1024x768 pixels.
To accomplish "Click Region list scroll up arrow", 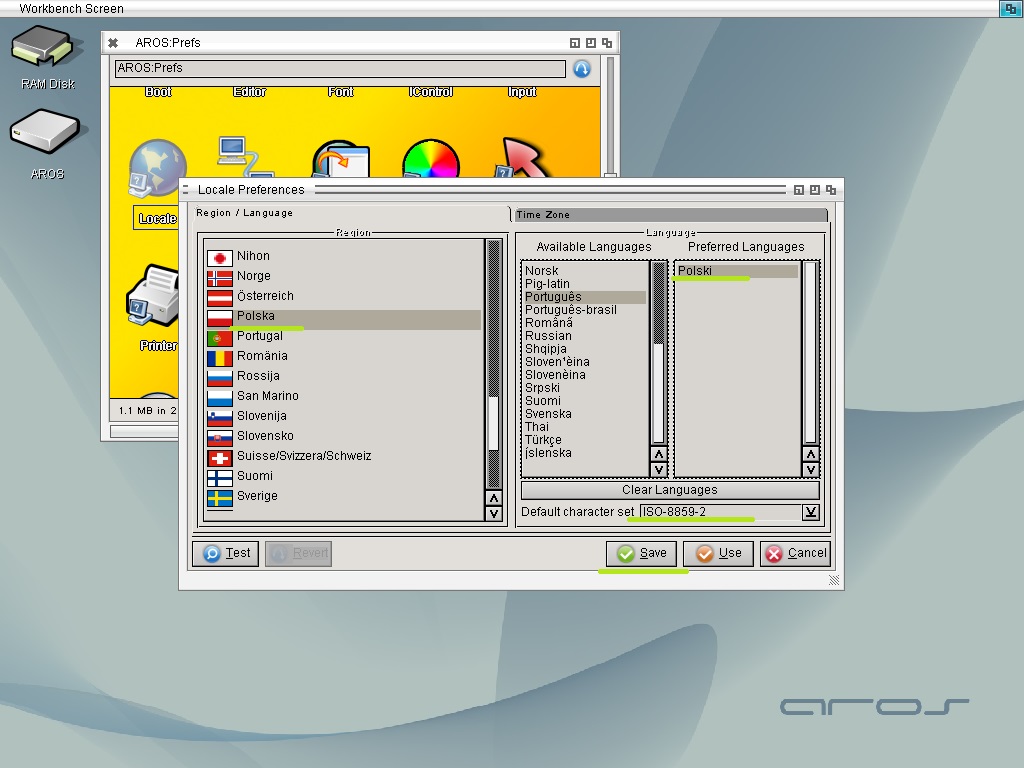I will (x=494, y=498).
